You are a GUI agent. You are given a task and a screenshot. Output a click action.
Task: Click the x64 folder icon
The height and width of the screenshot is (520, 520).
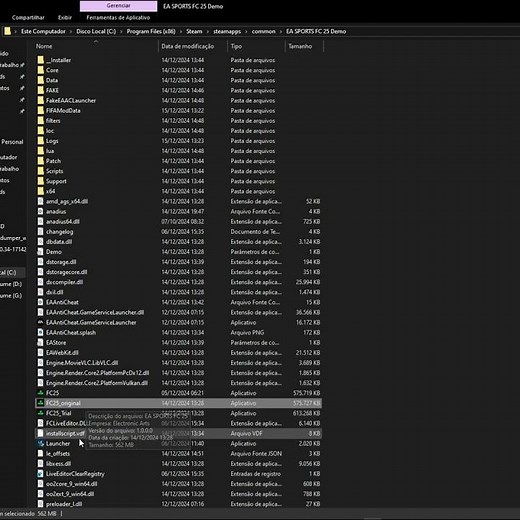(x=40, y=191)
